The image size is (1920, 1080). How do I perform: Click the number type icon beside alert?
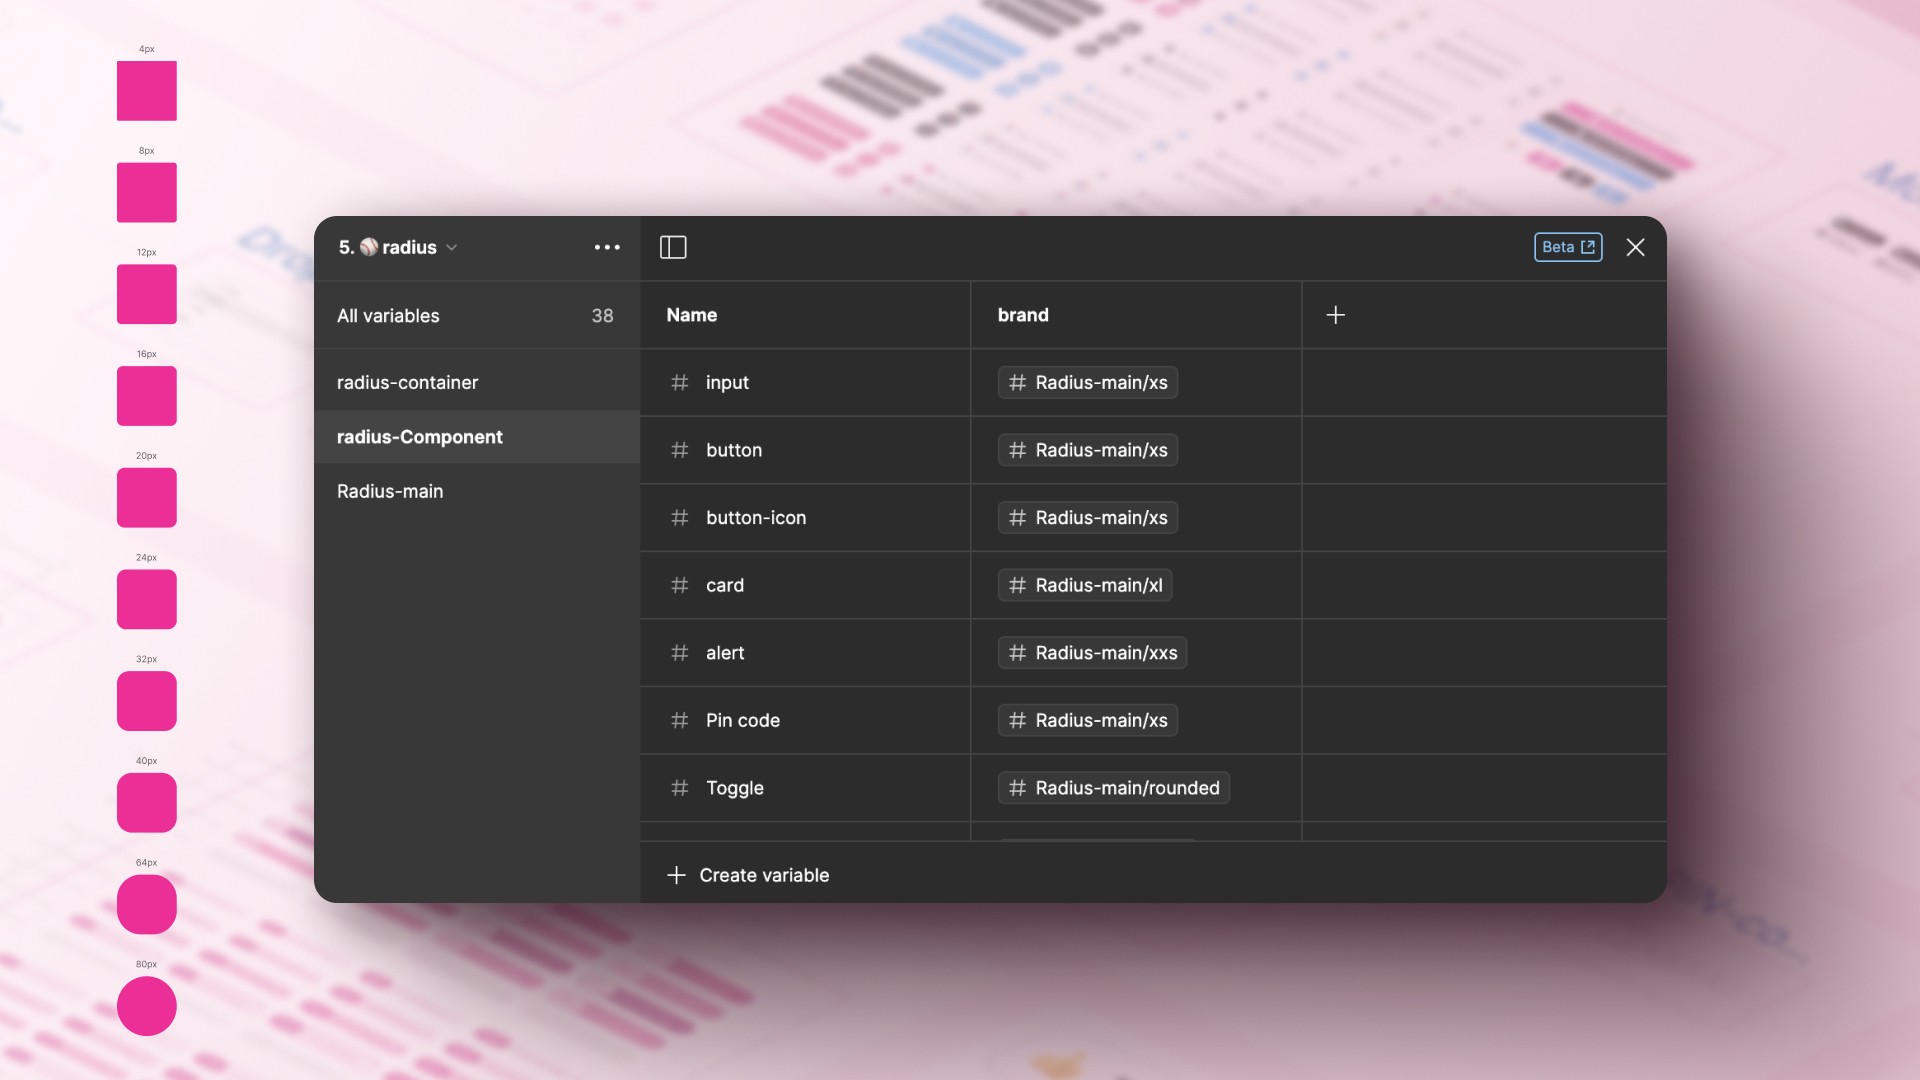pyautogui.click(x=679, y=653)
